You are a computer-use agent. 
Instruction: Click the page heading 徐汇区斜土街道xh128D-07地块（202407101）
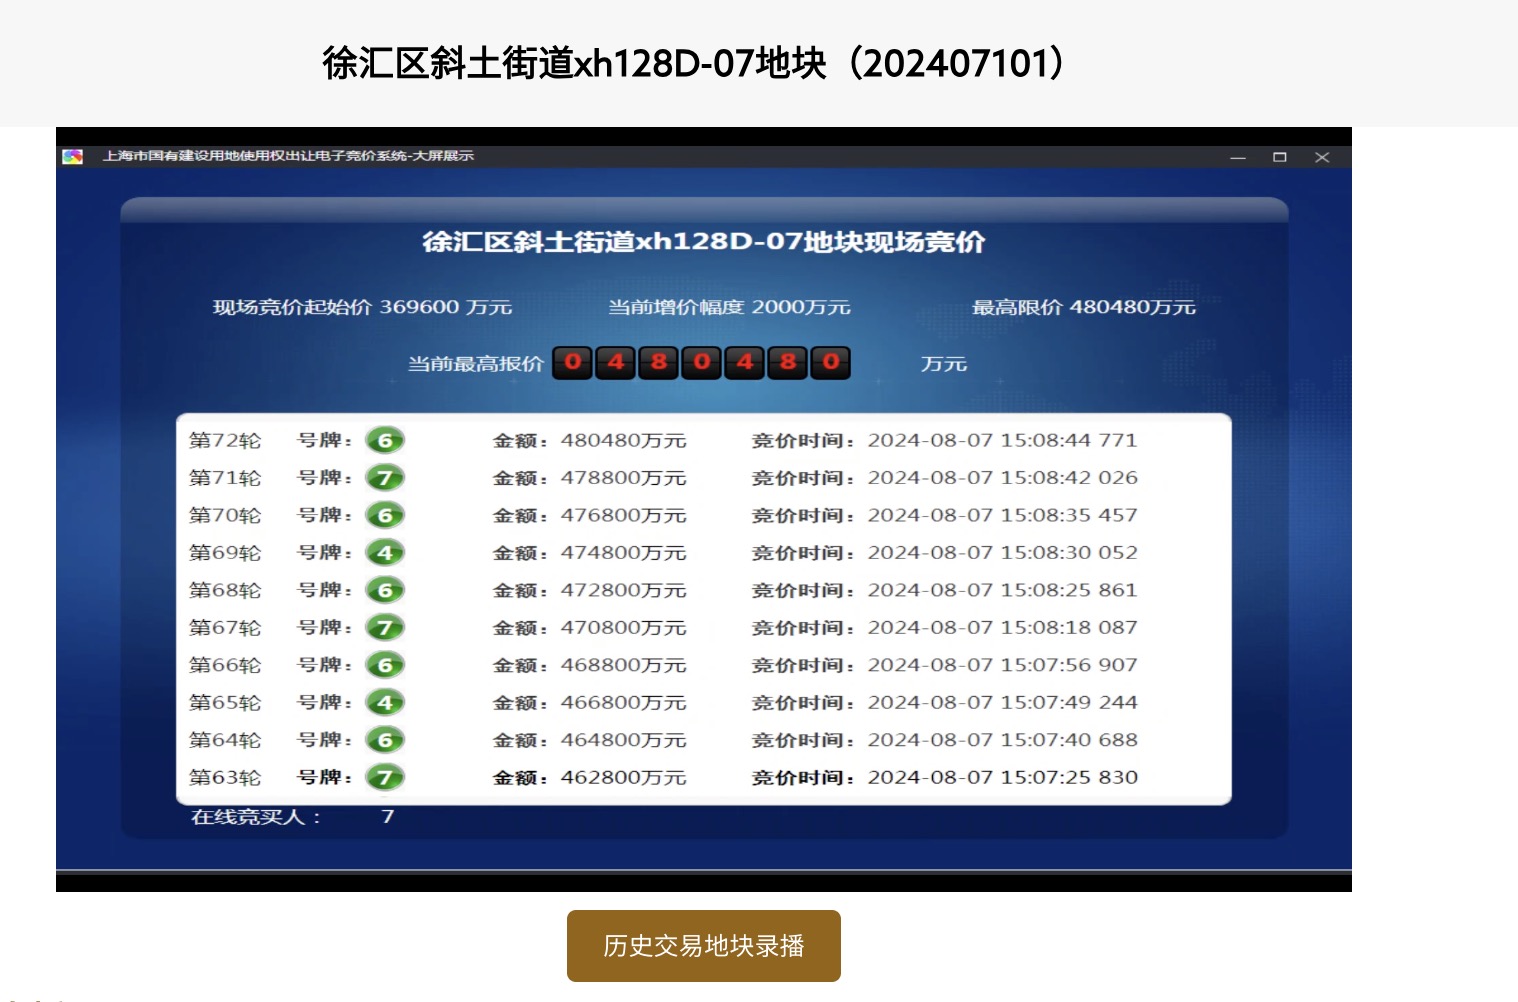698,63
